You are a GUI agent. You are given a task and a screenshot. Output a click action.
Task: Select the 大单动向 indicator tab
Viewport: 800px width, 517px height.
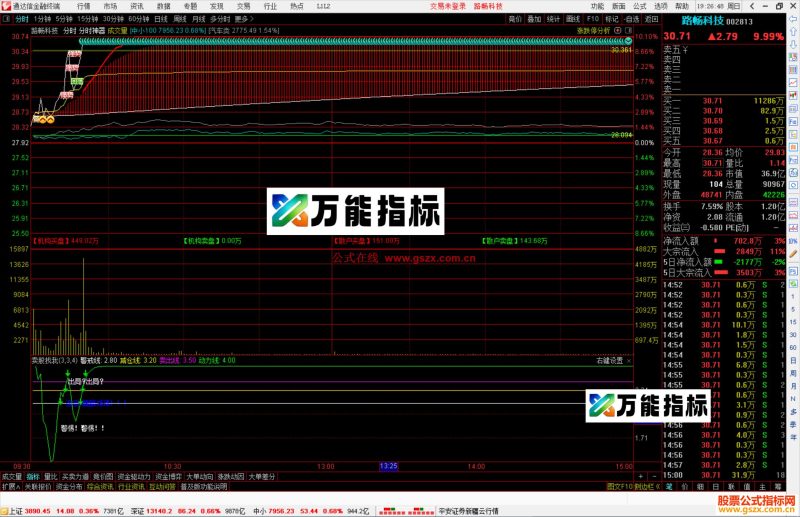tap(199, 477)
